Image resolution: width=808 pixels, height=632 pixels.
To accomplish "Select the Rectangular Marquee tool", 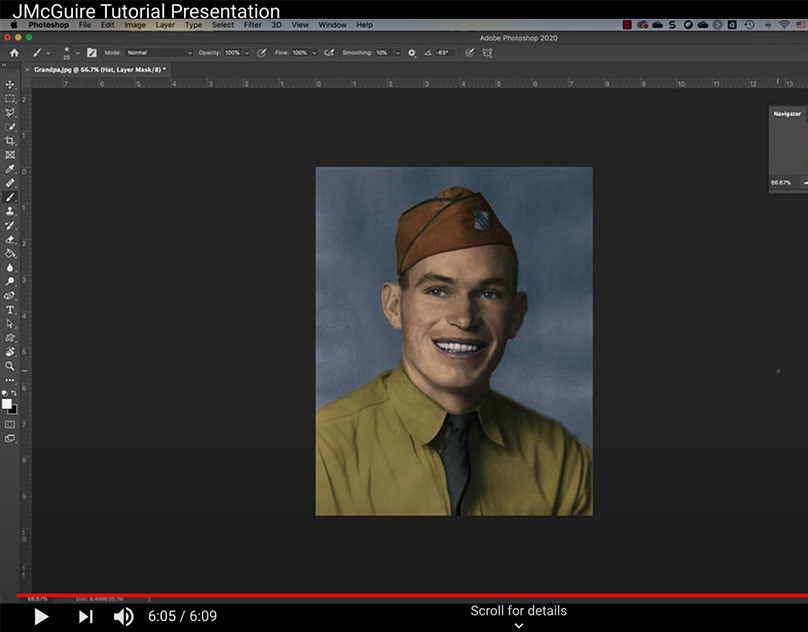I will (10, 98).
